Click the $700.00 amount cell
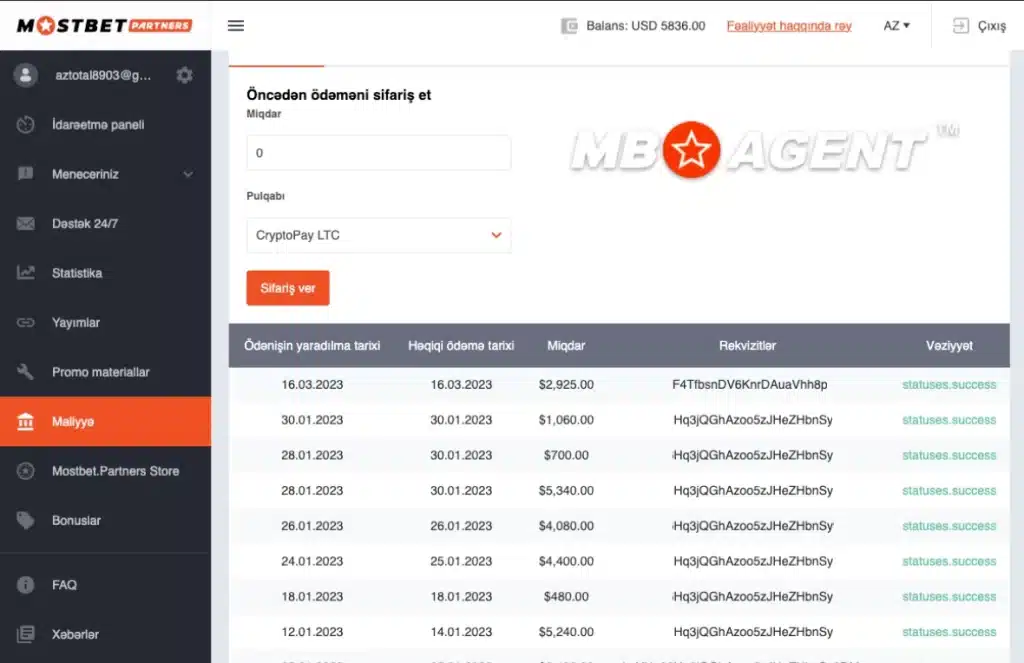 click(566, 455)
